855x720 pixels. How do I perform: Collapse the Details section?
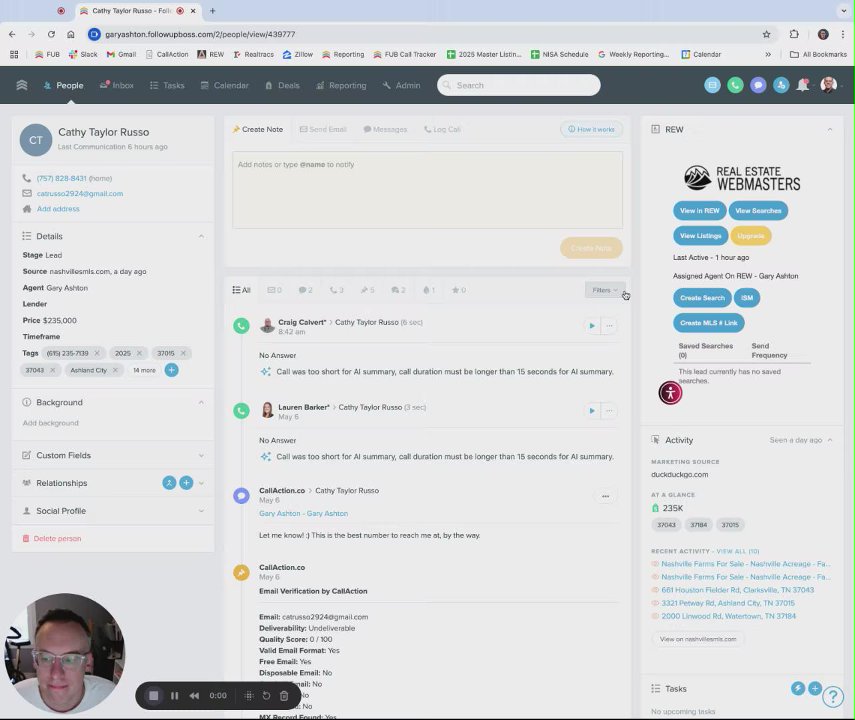[x=201, y=236]
